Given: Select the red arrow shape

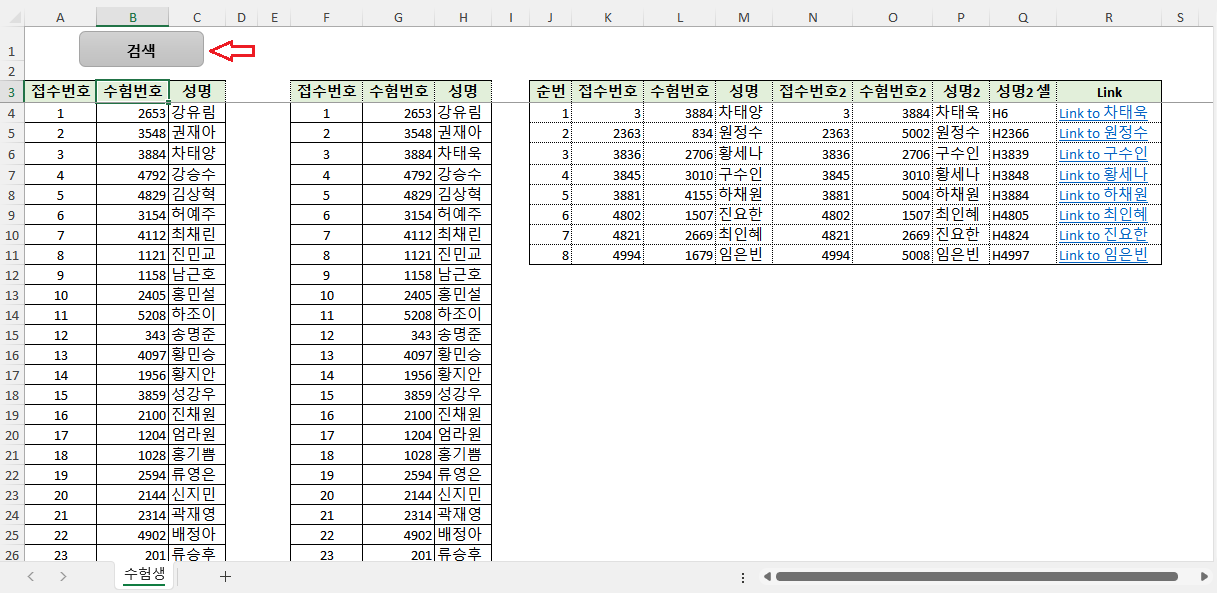Looking at the screenshot, I should click(237, 50).
